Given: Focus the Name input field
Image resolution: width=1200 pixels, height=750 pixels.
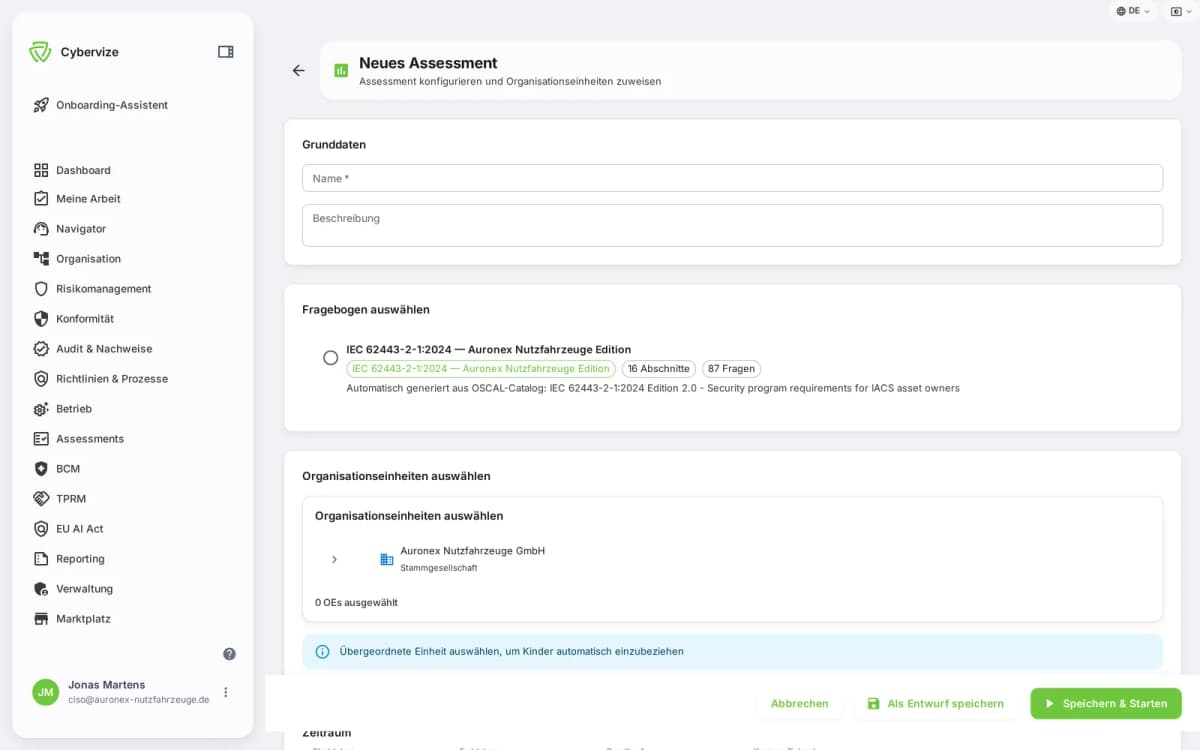Looking at the screenshot, I should [732, 178].
